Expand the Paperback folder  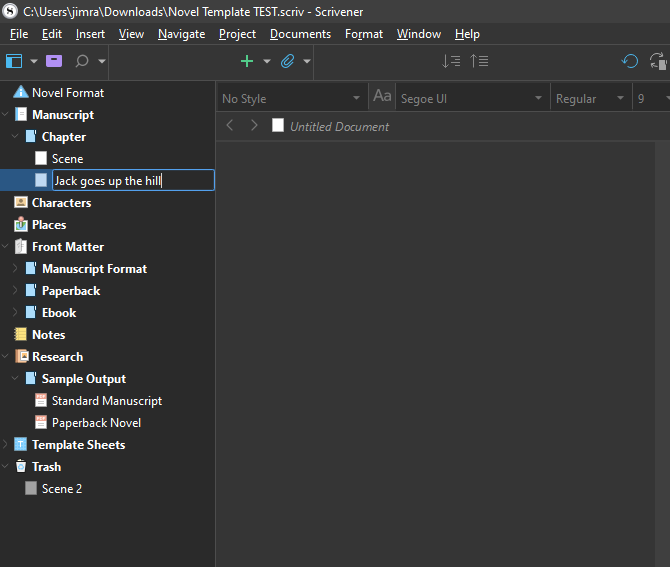click(x=15, y=291)
